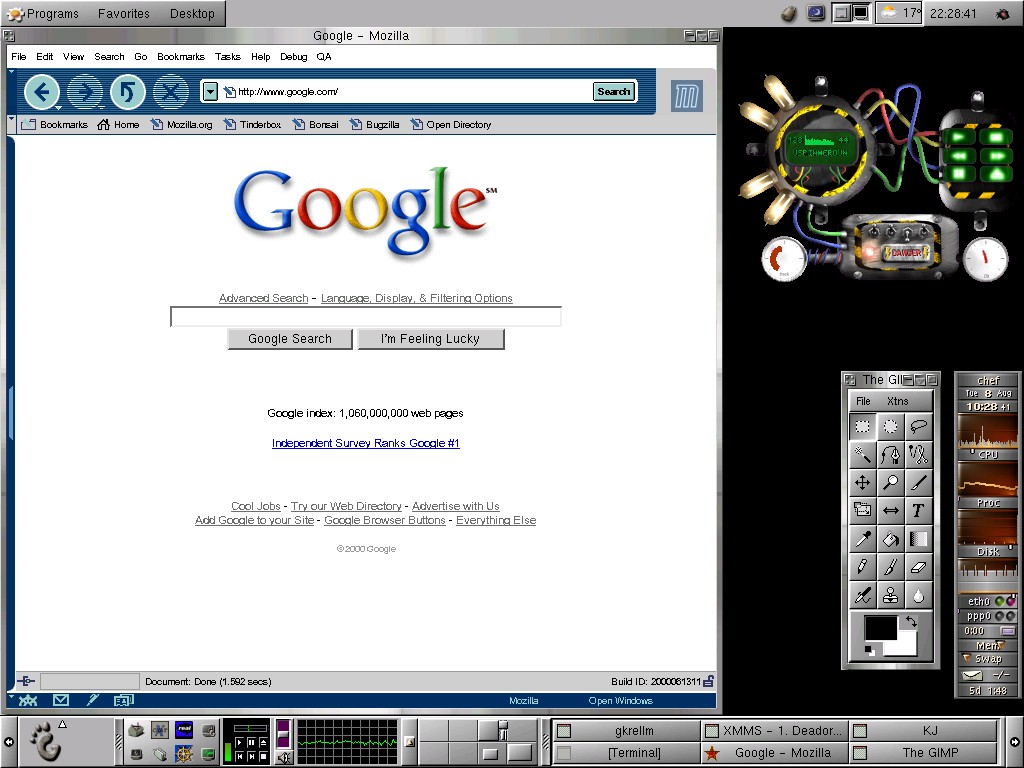The image size is (1024, 768).
Task: Open the weather applet showing 17°
Action: [899, 13]
